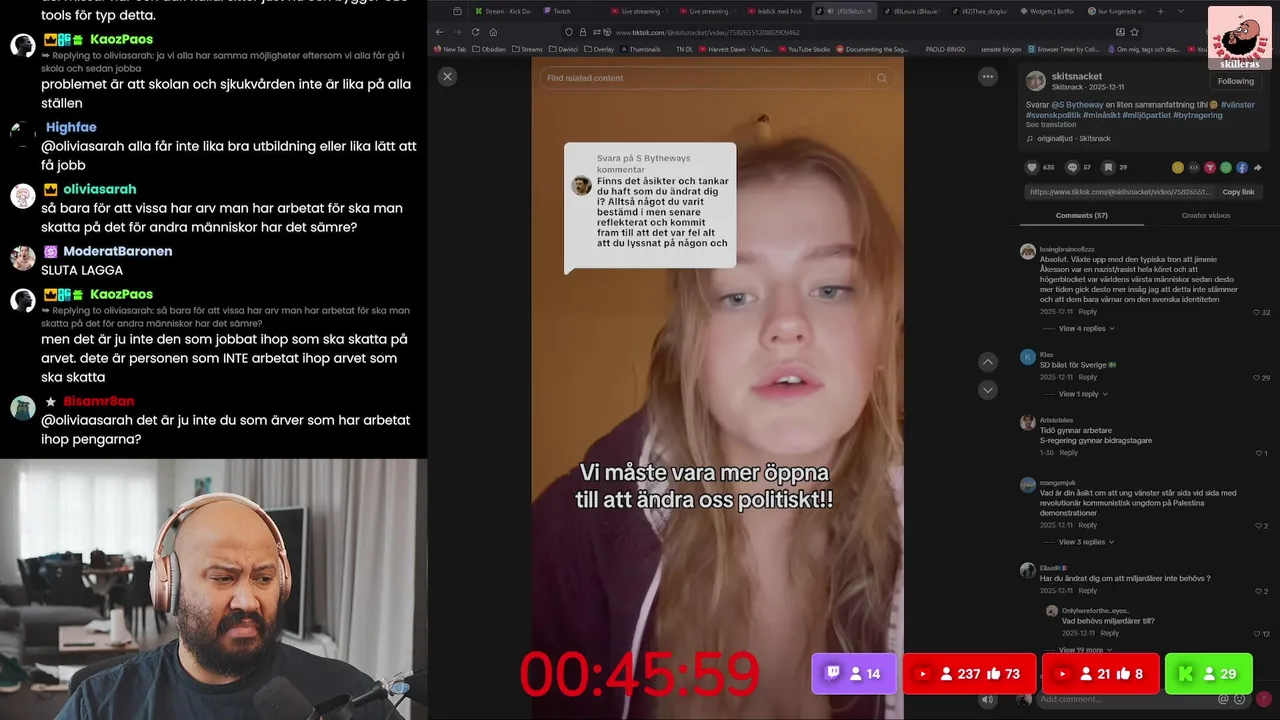
Task: Open emoji picker in comment box
Action: pyautogui.click(x=1239, y=699)
